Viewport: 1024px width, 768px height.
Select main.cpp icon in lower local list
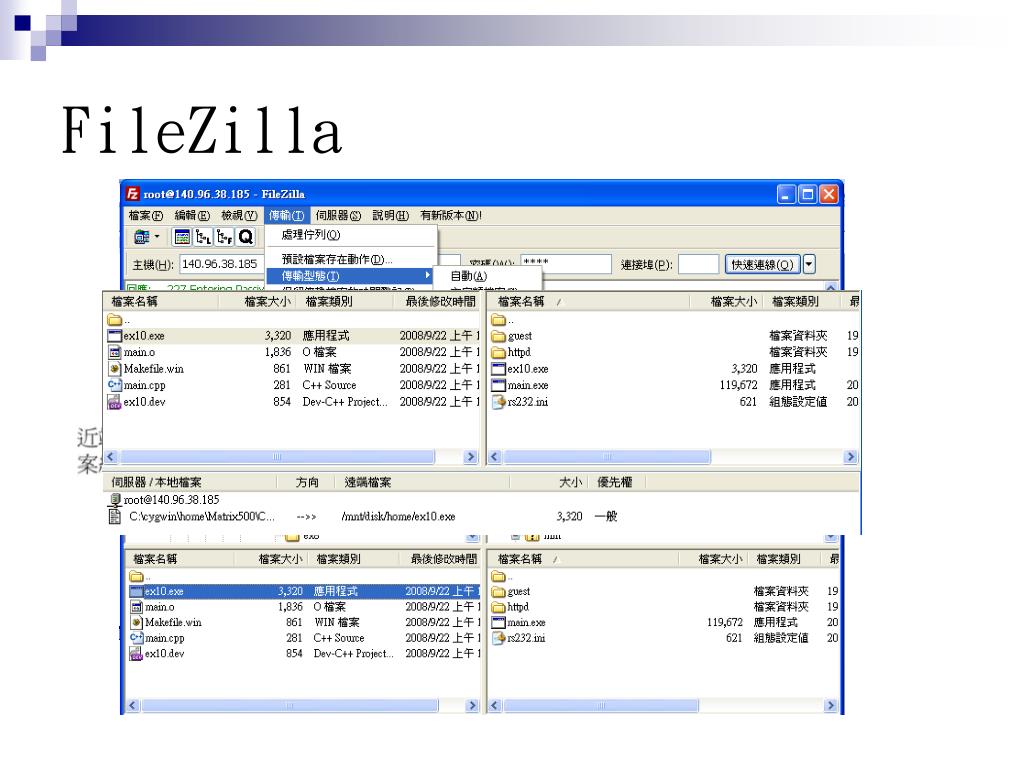(x=136, y=638)
